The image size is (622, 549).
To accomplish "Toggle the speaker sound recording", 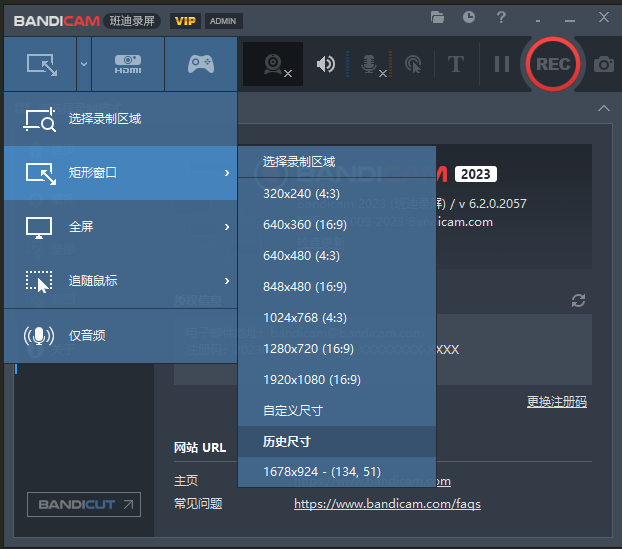I will point(326,64).
